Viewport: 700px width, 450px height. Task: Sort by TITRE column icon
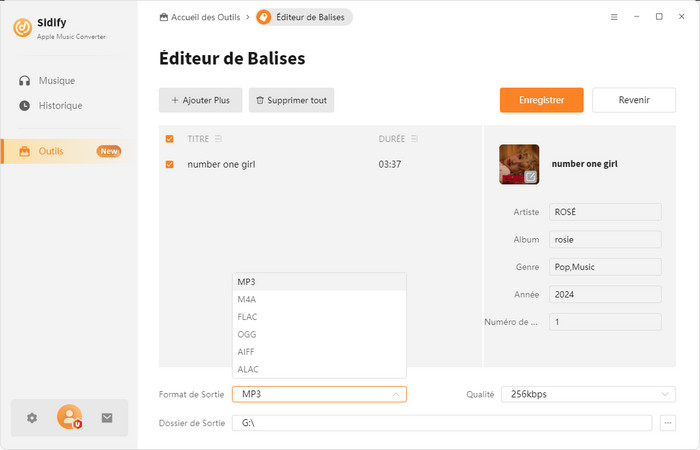click(218, 138)
